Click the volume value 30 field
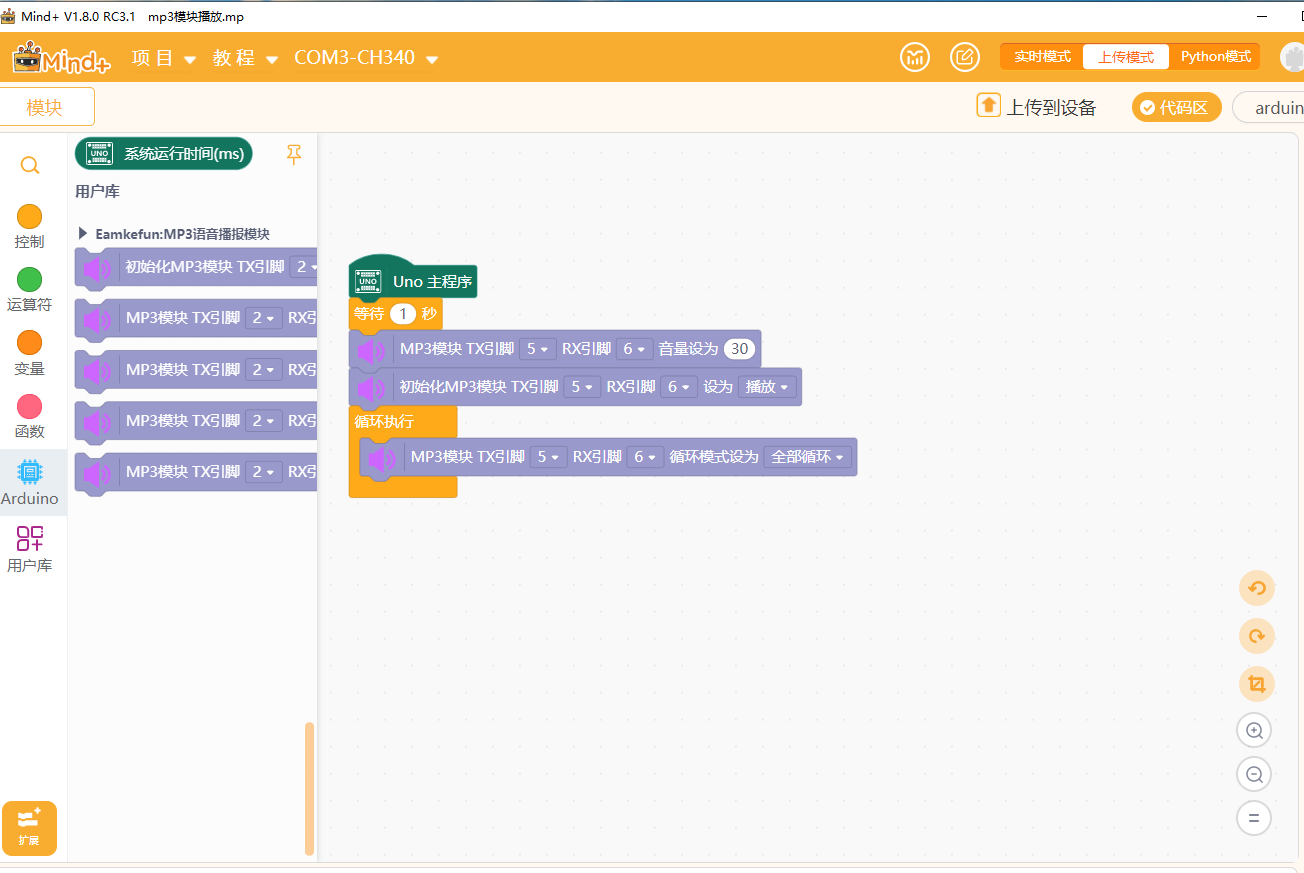Screen dimensions: 1304x873 pos(739,349)
